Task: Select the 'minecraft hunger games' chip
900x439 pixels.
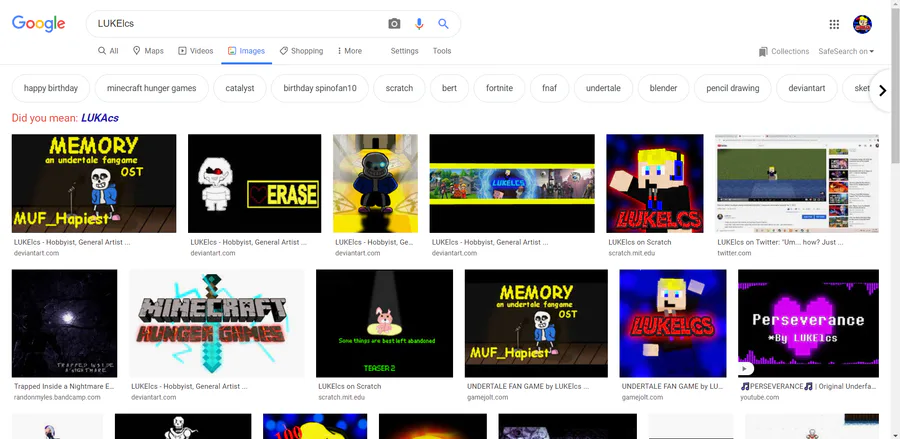Action: coord(152,88)
